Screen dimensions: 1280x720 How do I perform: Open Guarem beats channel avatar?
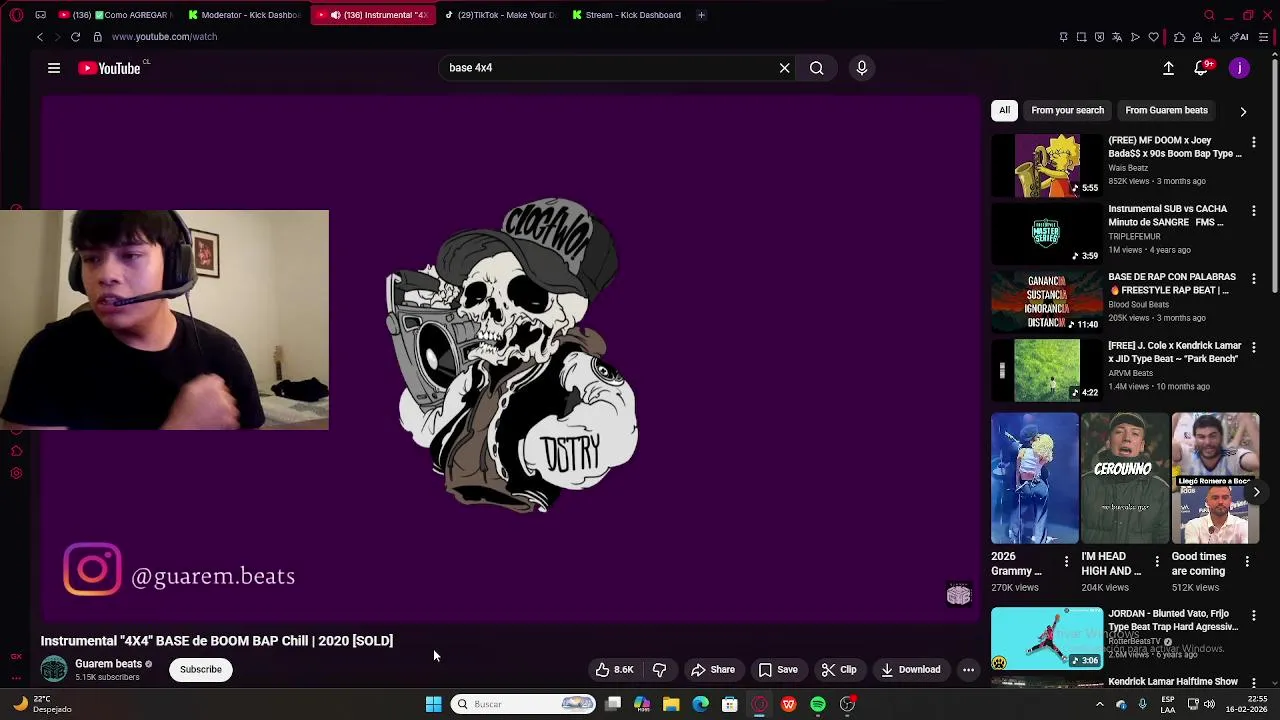click(54, 669)
